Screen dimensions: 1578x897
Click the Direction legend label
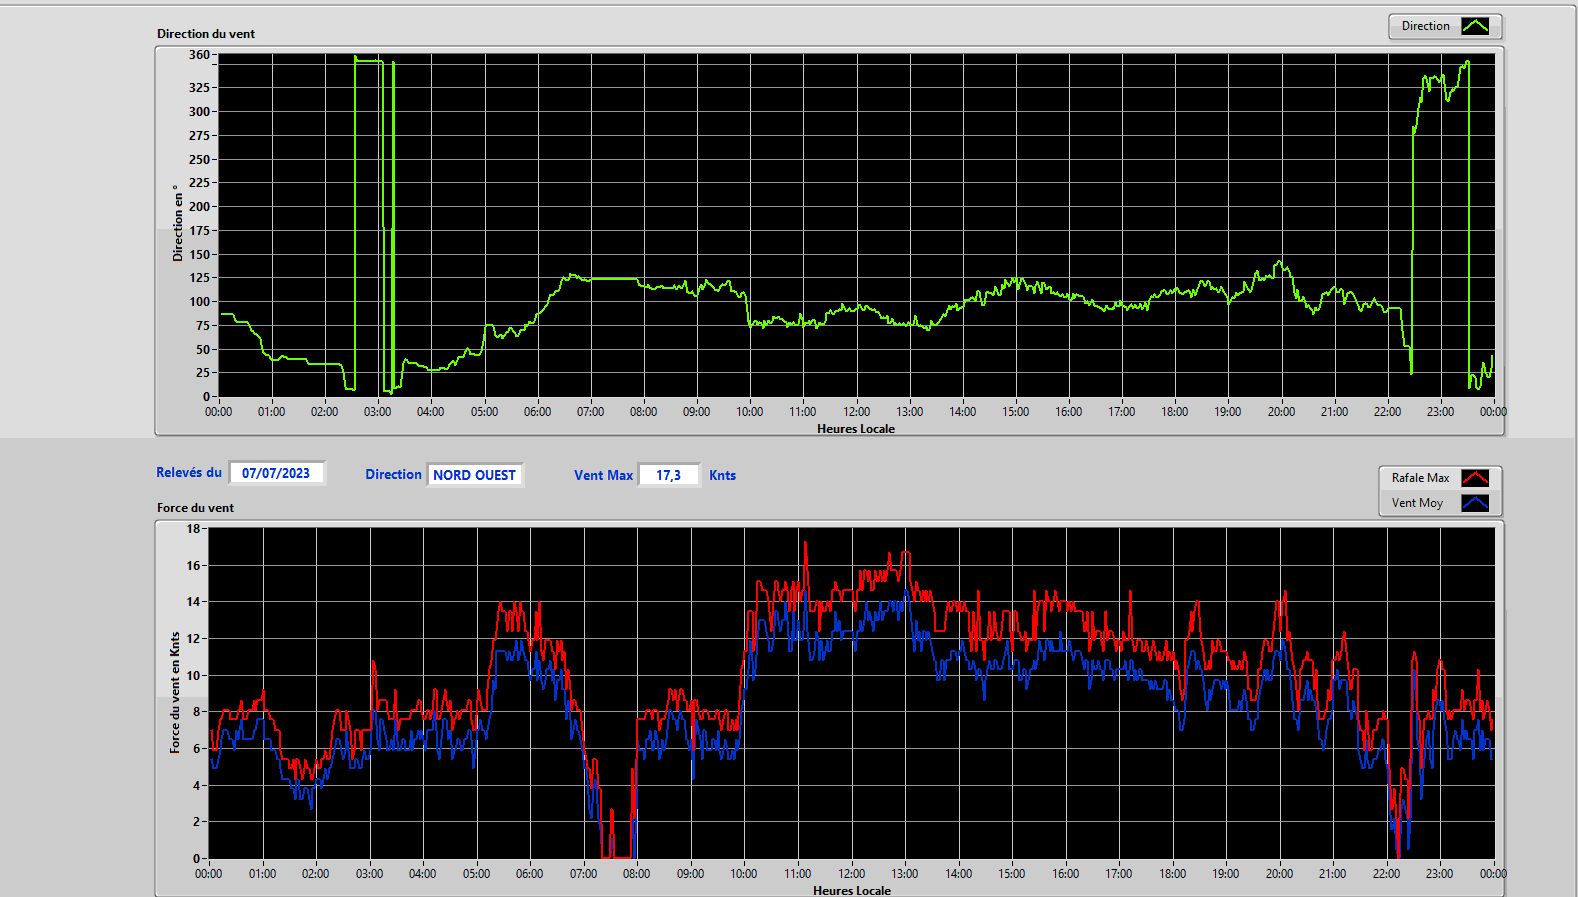pos(1425,26)
